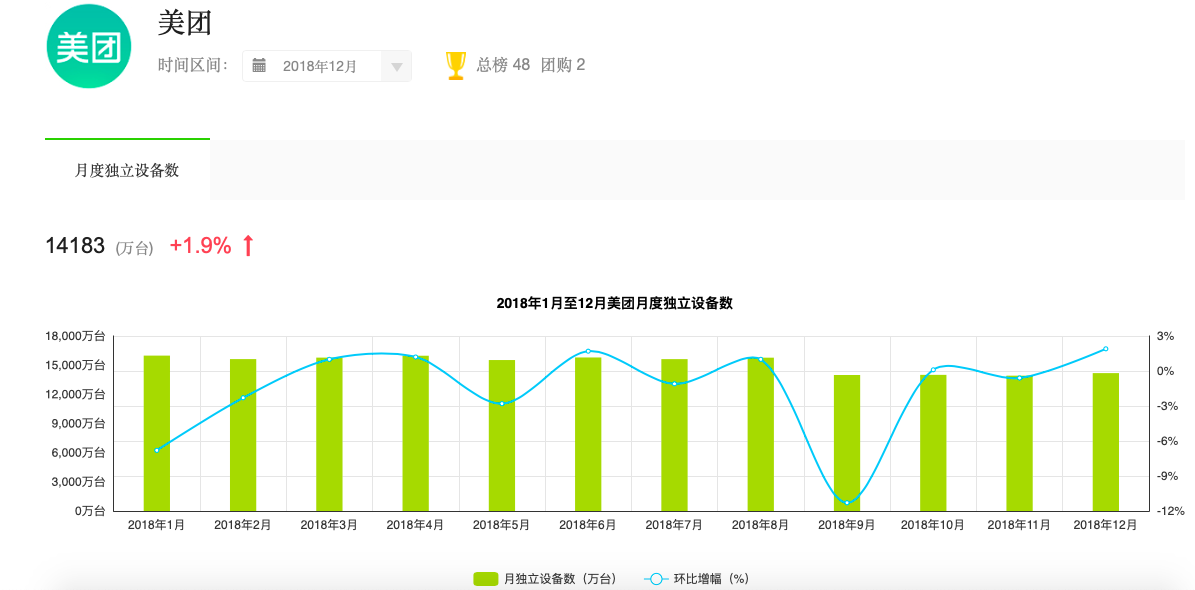Click the 2018年6月 x-axis label
Screen dimensions: 1195x590
[x=588, y=525]
